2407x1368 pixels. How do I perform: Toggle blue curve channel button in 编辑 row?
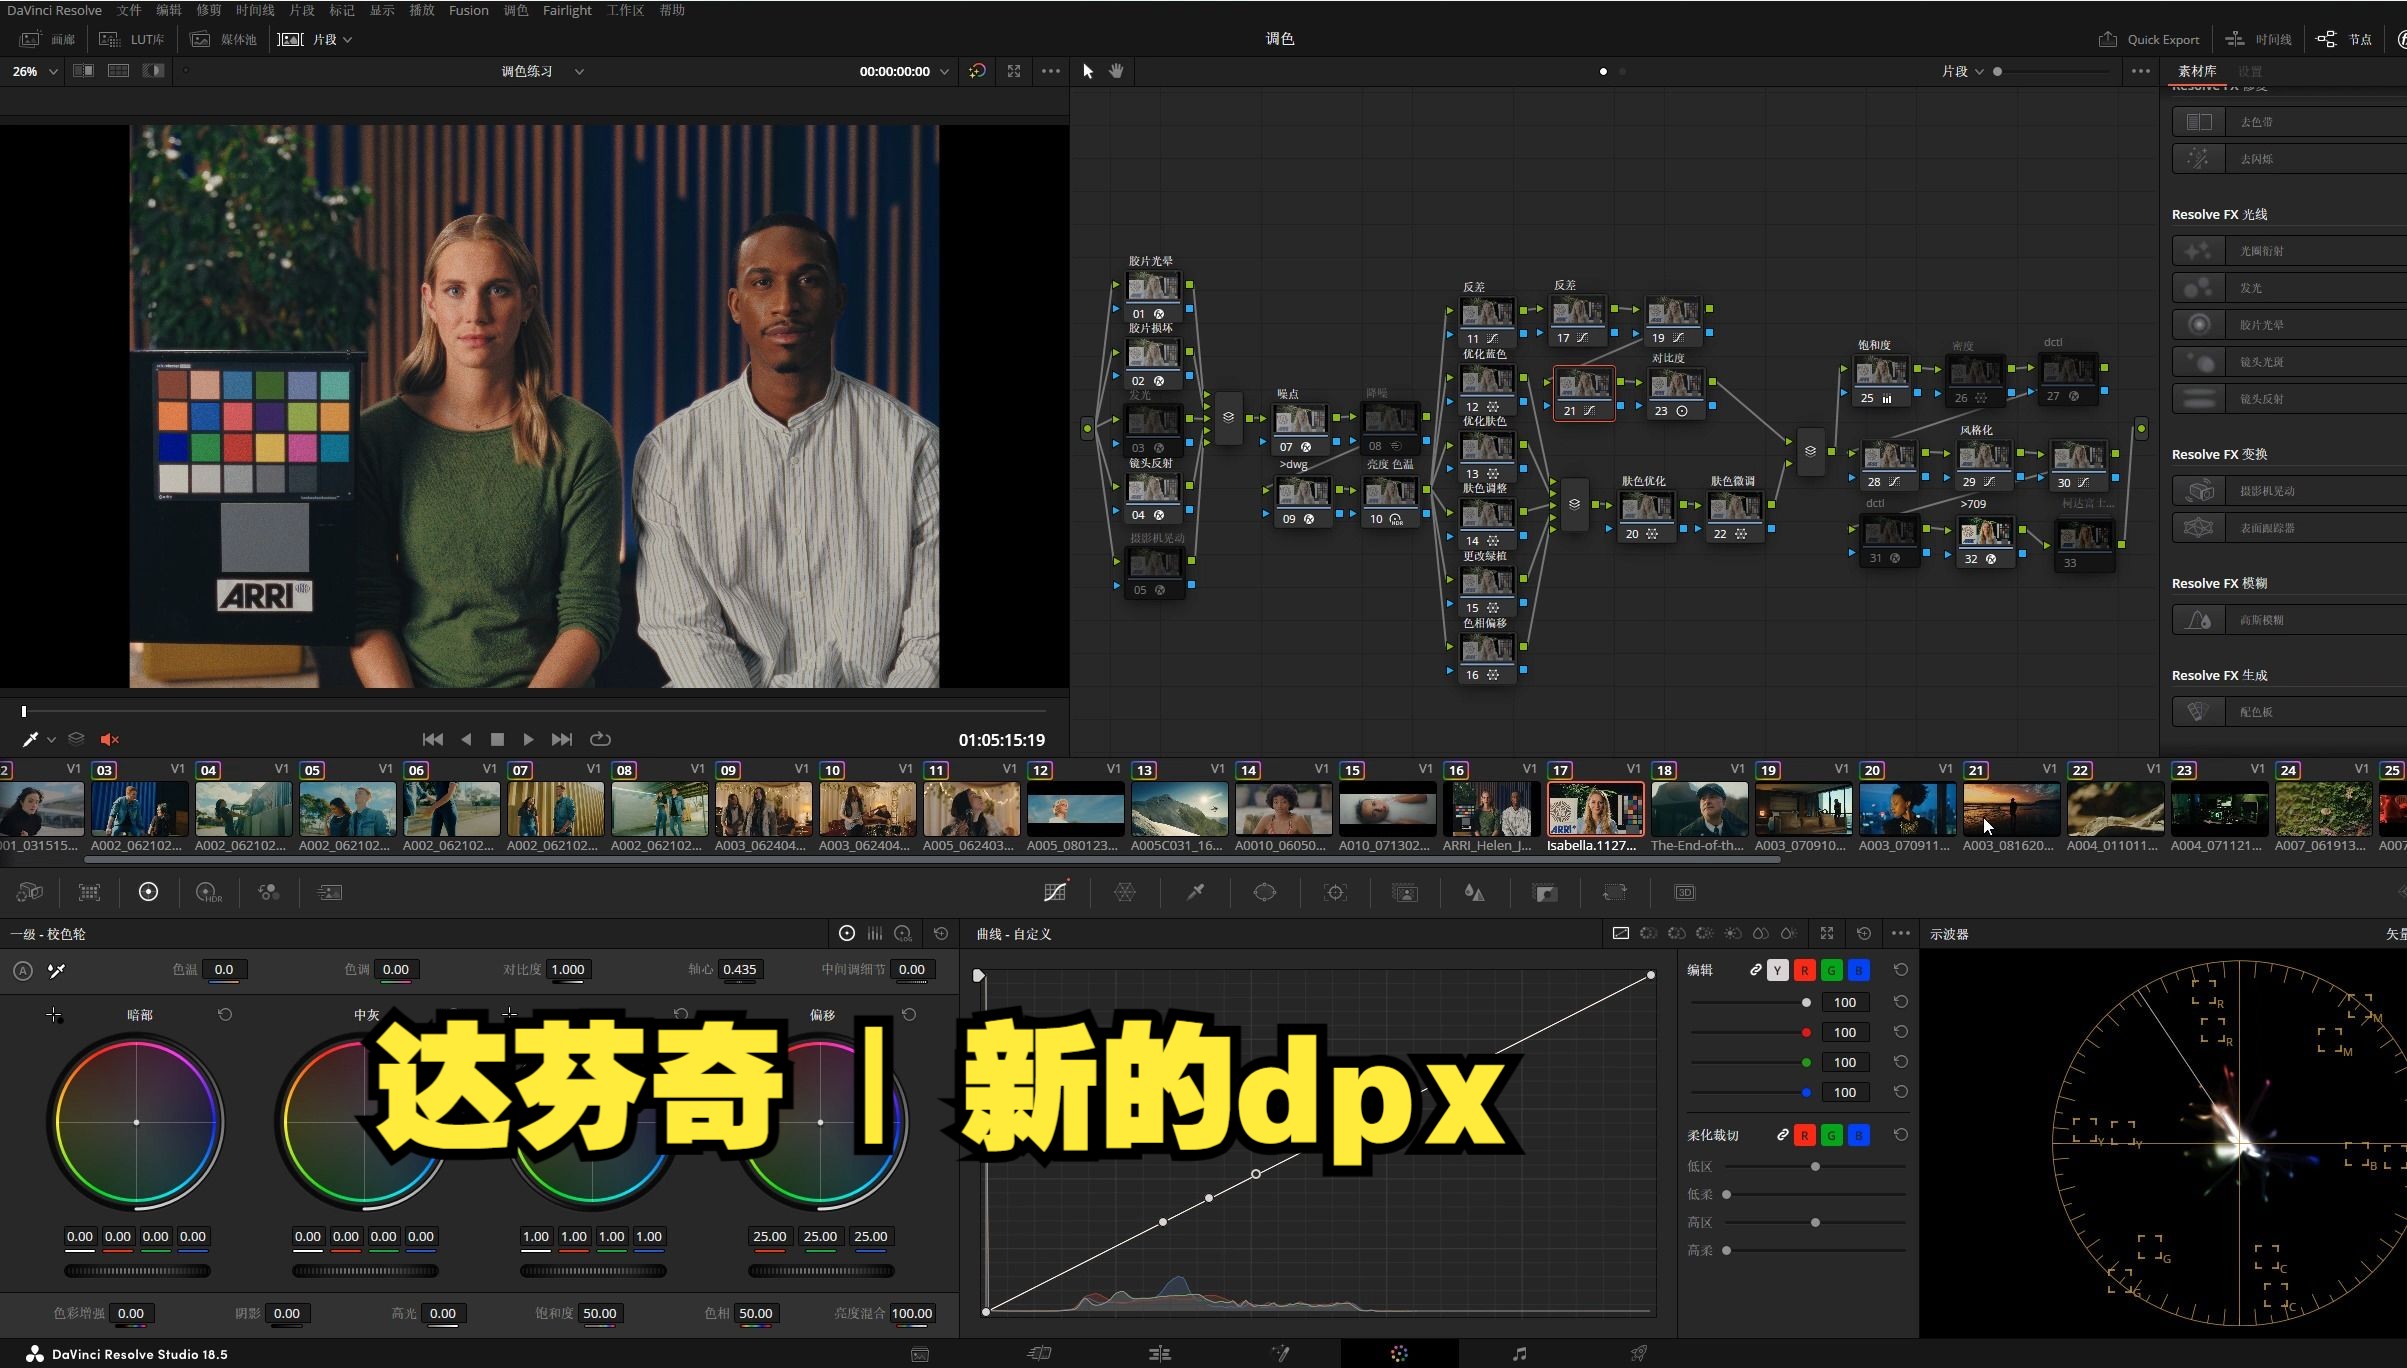pyautogui.click(x=1858, y=970)
